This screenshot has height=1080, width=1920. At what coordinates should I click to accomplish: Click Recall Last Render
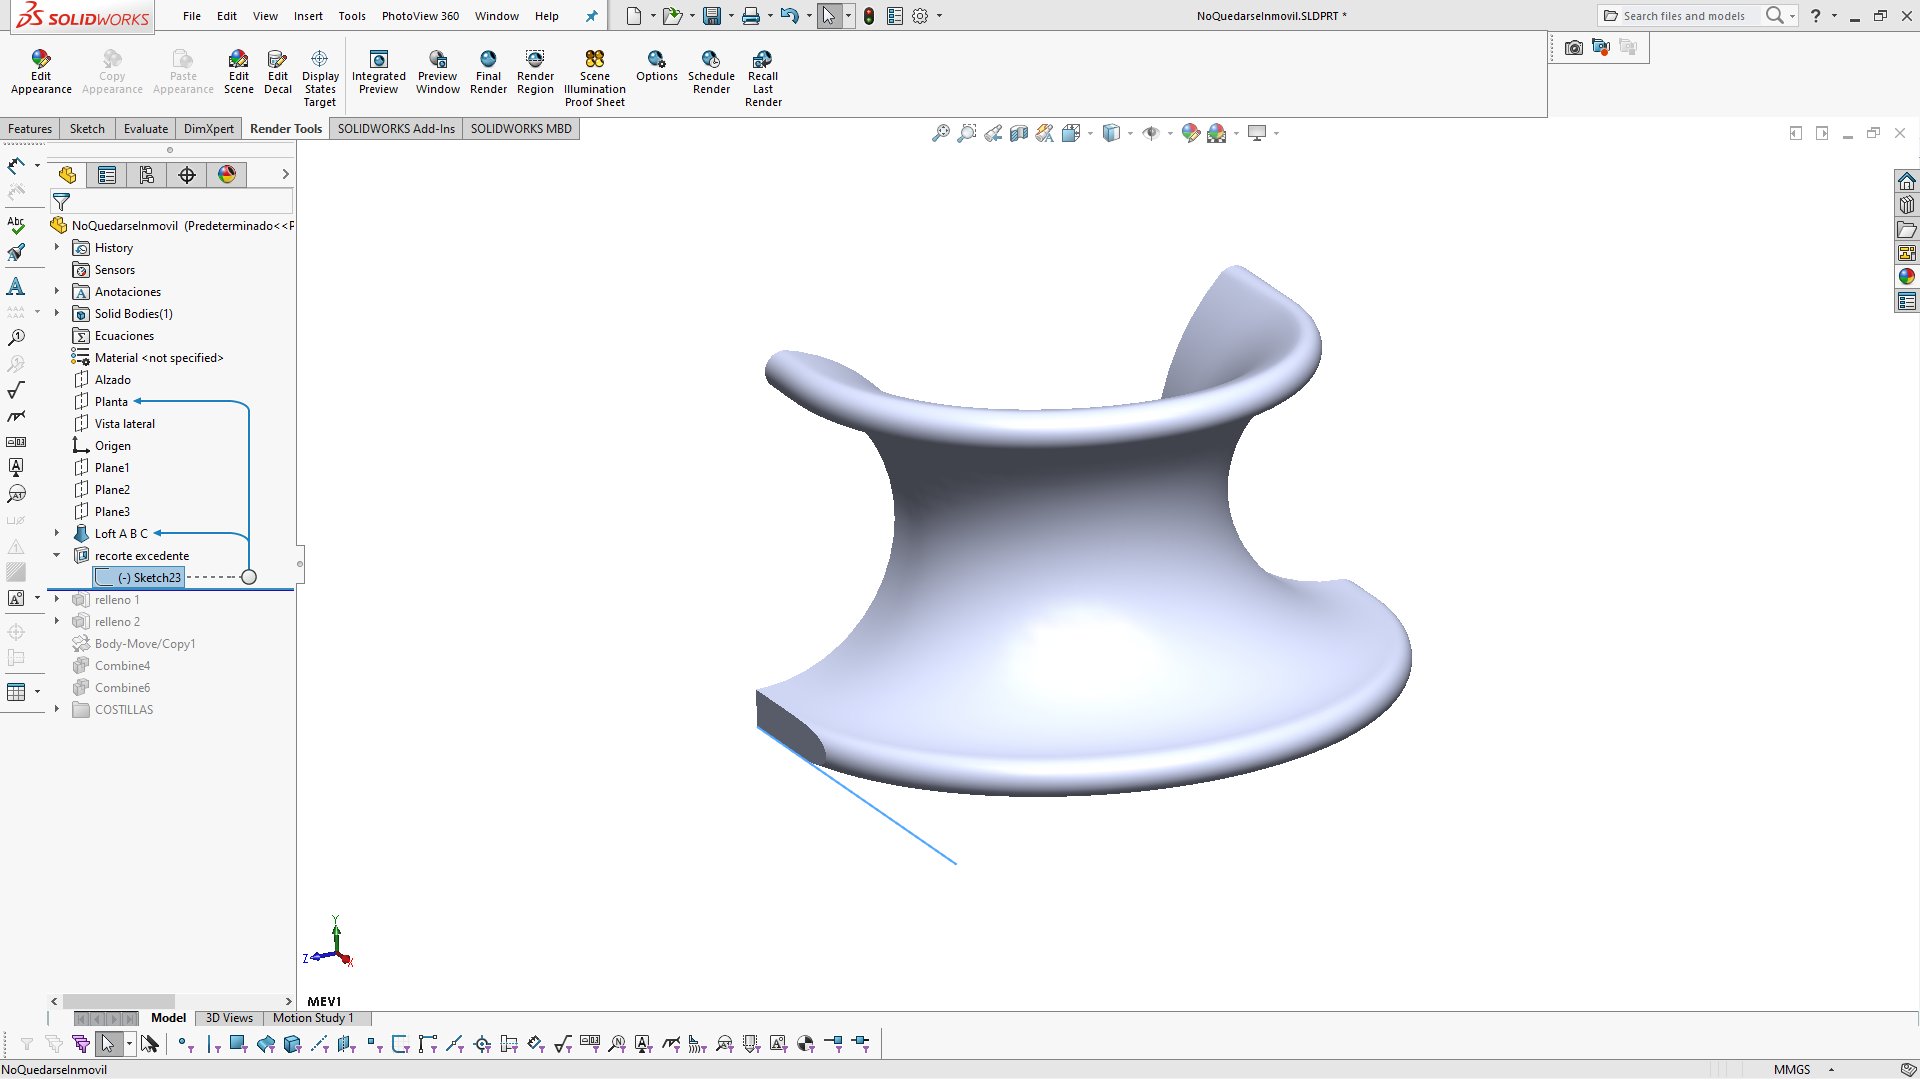pyautogui.click(x=763, y=79)
